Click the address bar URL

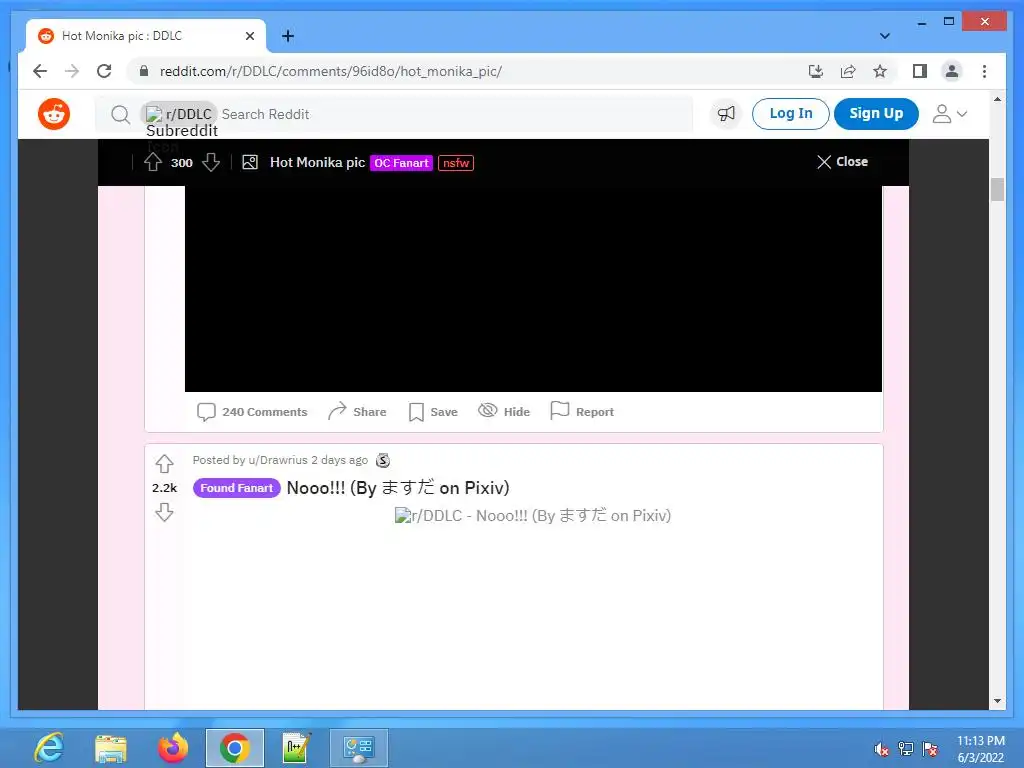pos(330,71)
